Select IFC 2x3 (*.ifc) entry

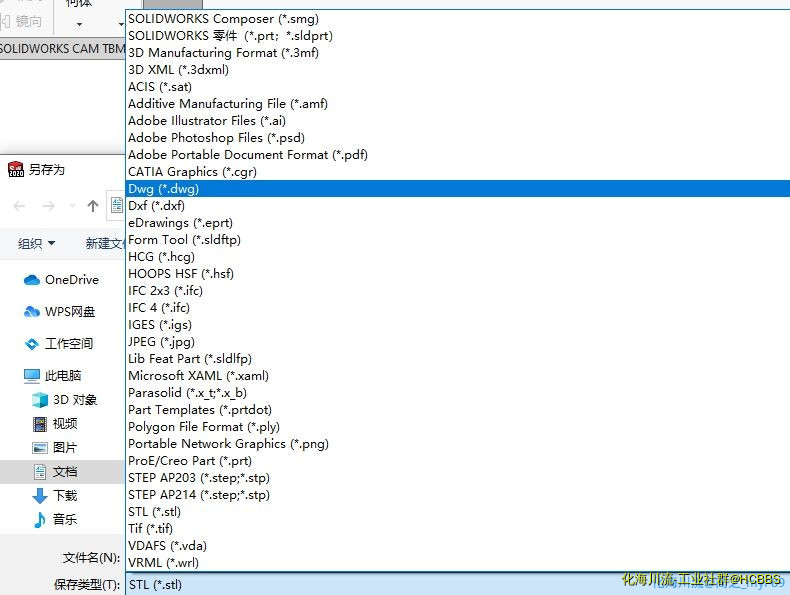click(457, 291)
